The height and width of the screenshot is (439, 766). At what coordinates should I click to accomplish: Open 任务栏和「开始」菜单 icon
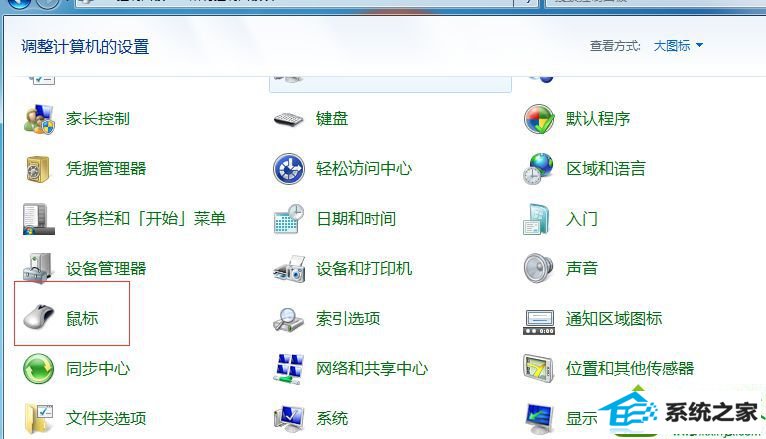tap(38, 219)
